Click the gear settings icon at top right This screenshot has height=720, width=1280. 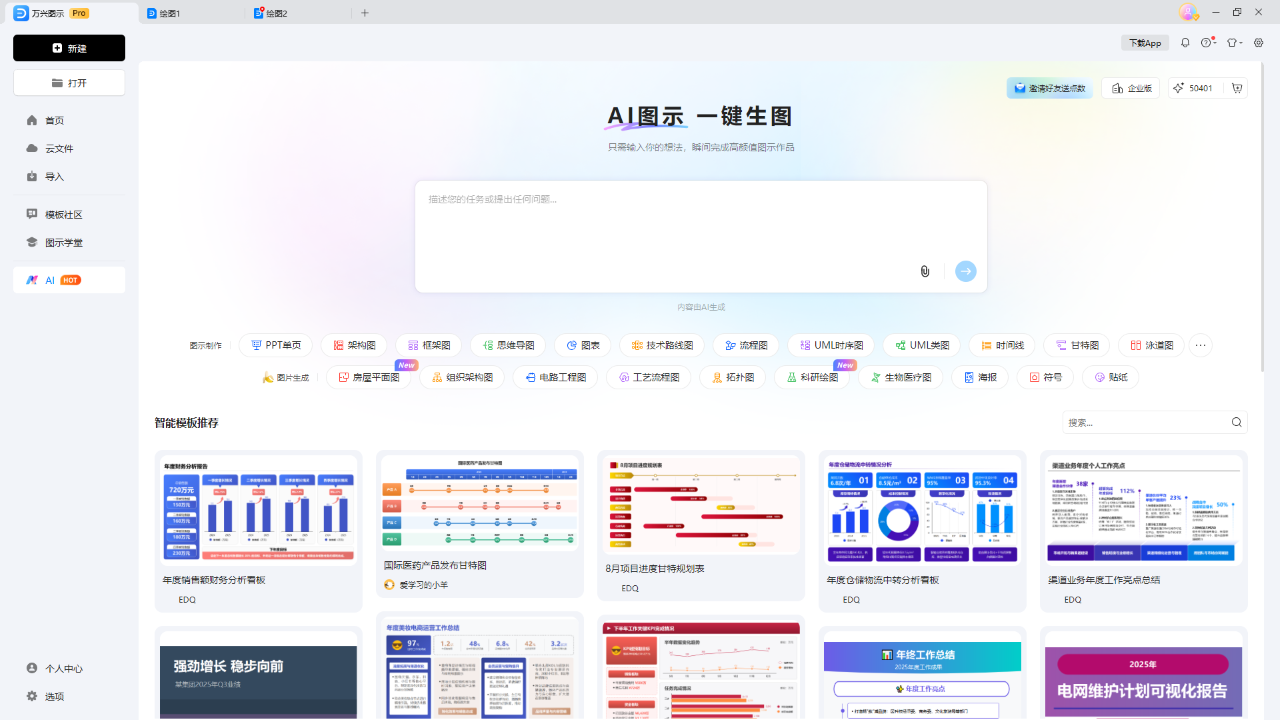pyautogui.click(x=1259, y=43)
